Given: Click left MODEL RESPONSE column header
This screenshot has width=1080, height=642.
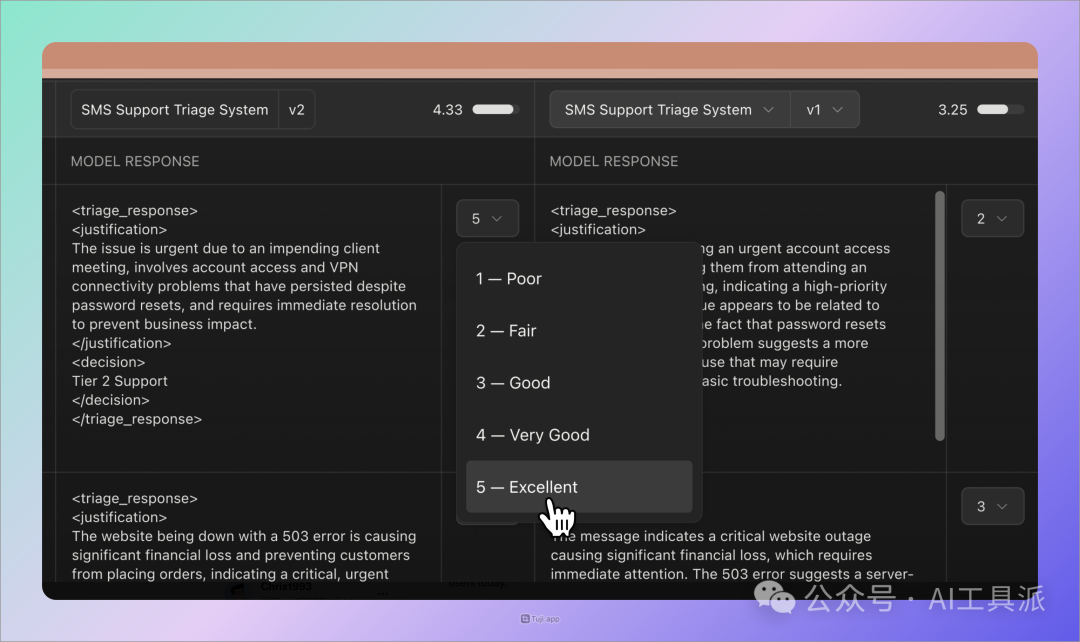Looking at the screenshot, I should (x=135, y=161).
